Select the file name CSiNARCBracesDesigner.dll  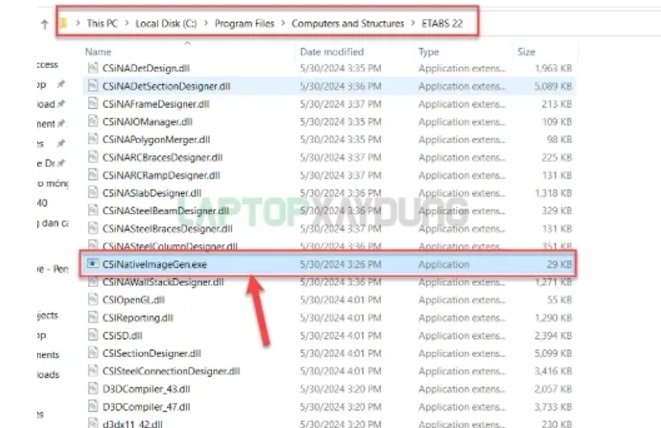162,157
